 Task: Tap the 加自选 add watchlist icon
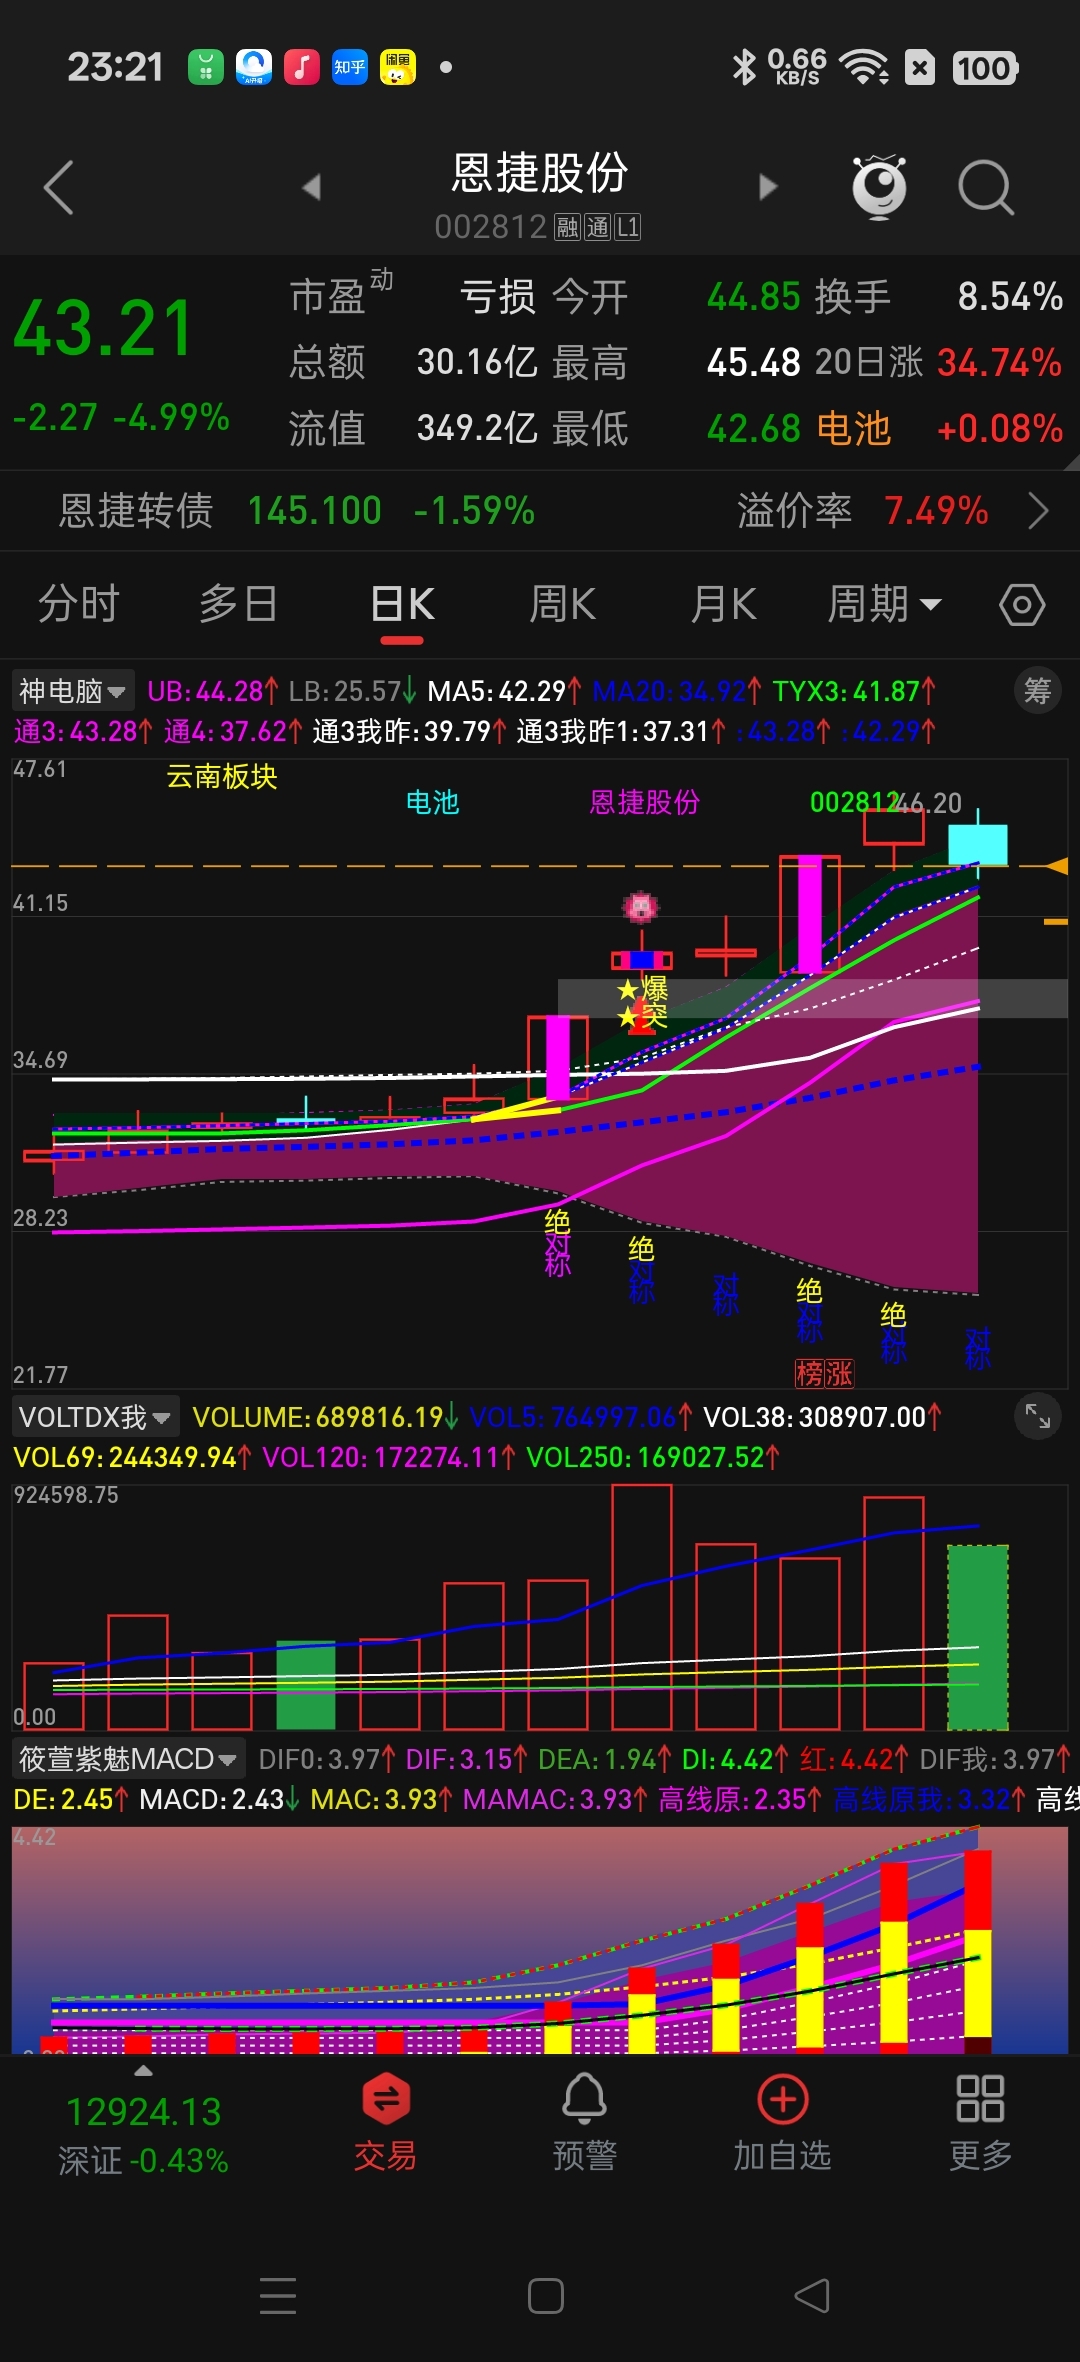pos(783,2122)
